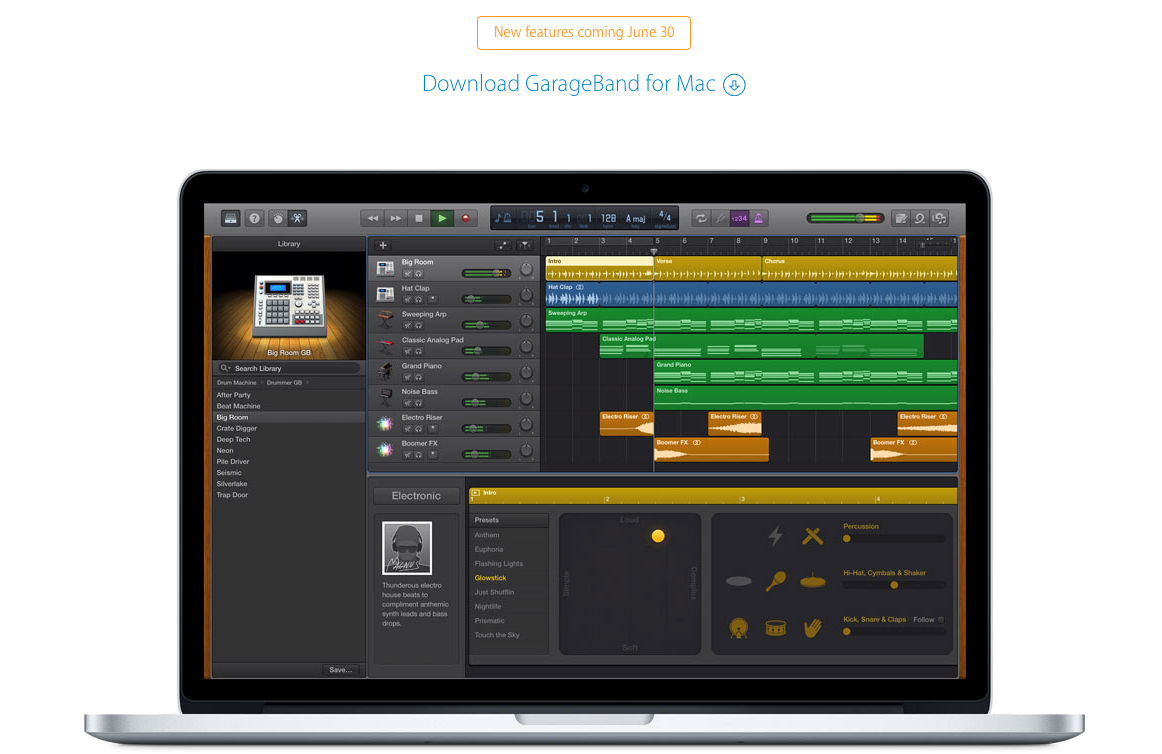Adjust the master volume slider
This screenshot has width=1162, height=754.
(845, 218)
